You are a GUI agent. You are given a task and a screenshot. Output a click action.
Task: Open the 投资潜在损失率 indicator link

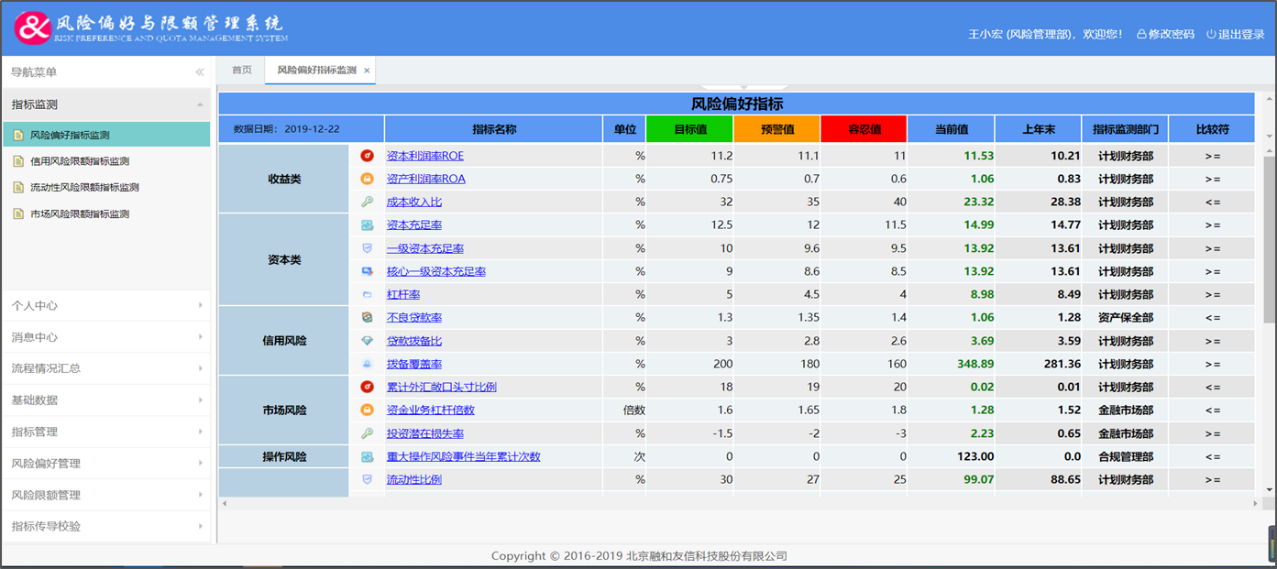[x=425, y=433]
